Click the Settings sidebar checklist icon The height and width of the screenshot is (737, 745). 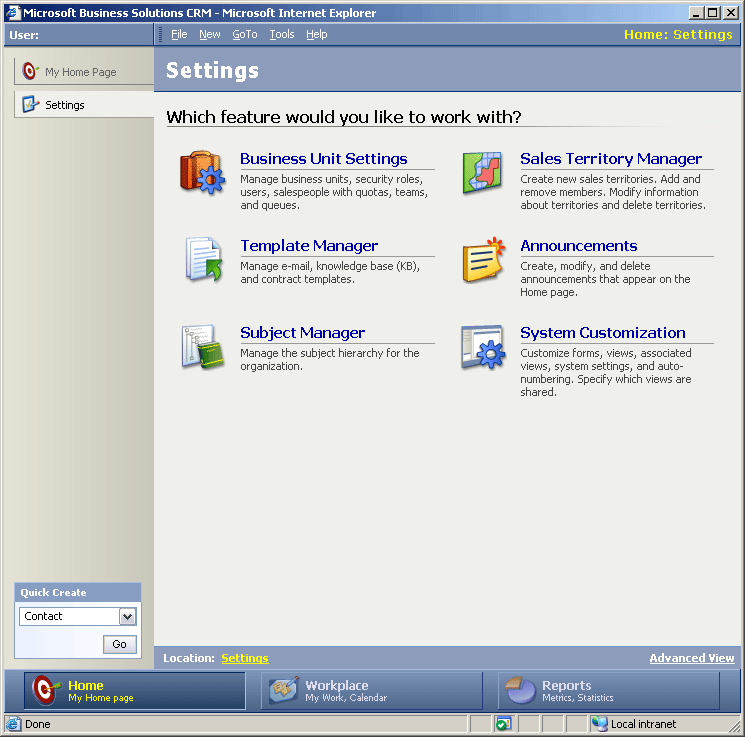30,104
